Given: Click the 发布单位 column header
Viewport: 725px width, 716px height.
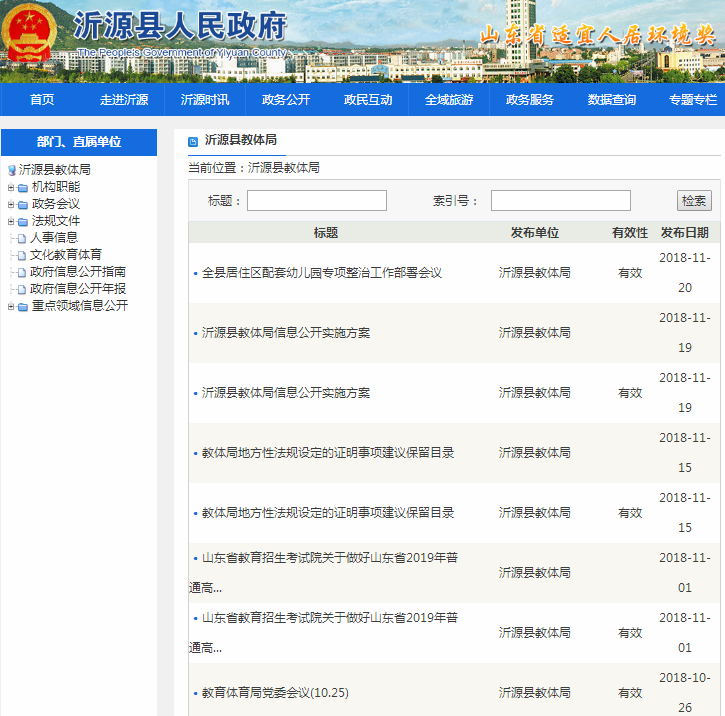Looking at the screenshot, I should 535,233.
